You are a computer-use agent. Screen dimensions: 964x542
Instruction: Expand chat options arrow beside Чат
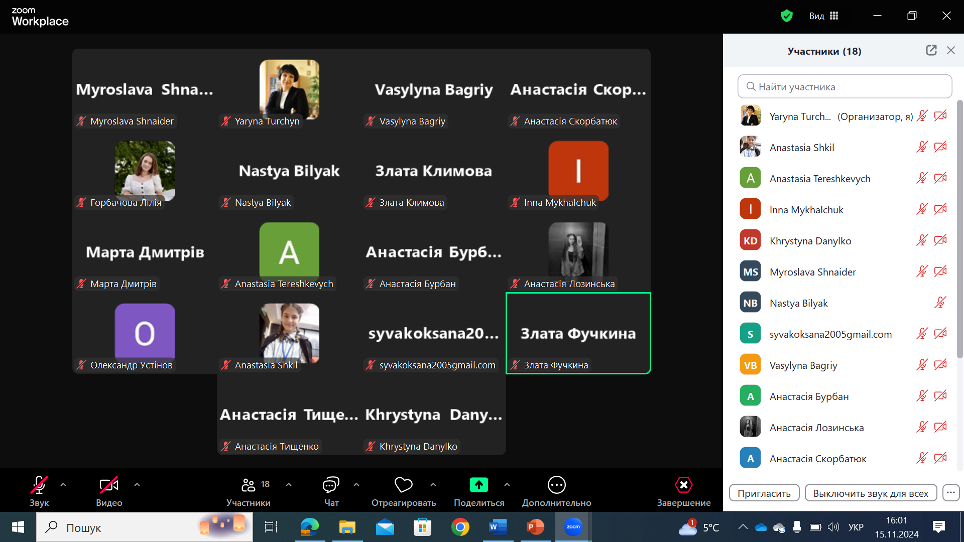click(x=356, y=485)
